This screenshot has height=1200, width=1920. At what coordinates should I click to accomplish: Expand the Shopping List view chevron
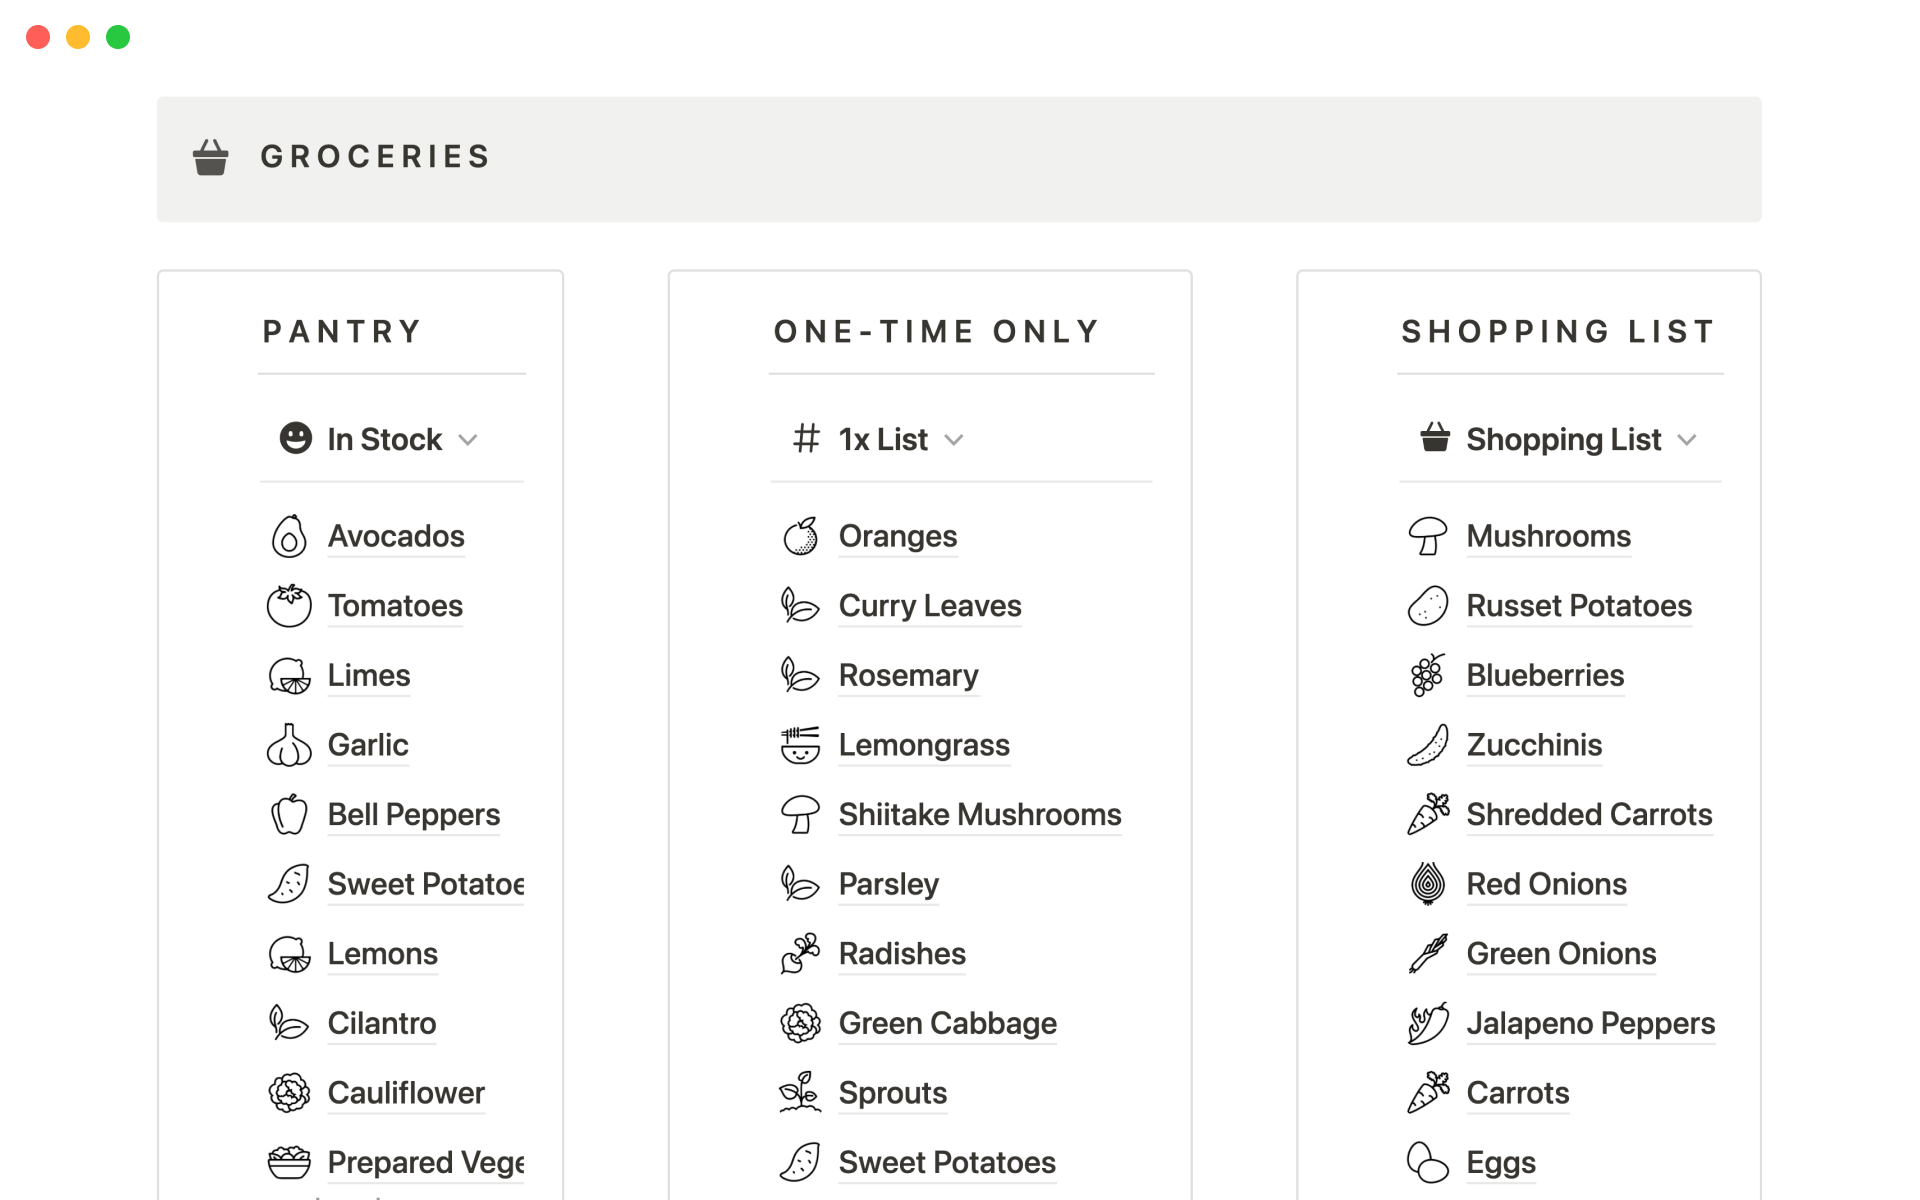[x=1687, y=440]
